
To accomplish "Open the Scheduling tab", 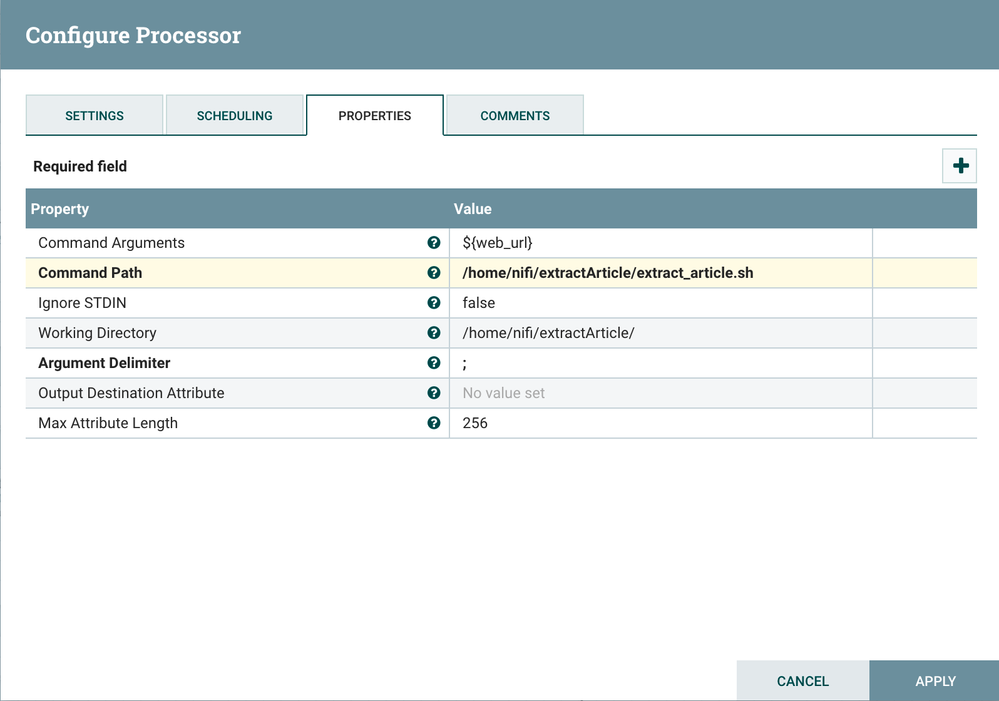I will (x=234, y=116).
